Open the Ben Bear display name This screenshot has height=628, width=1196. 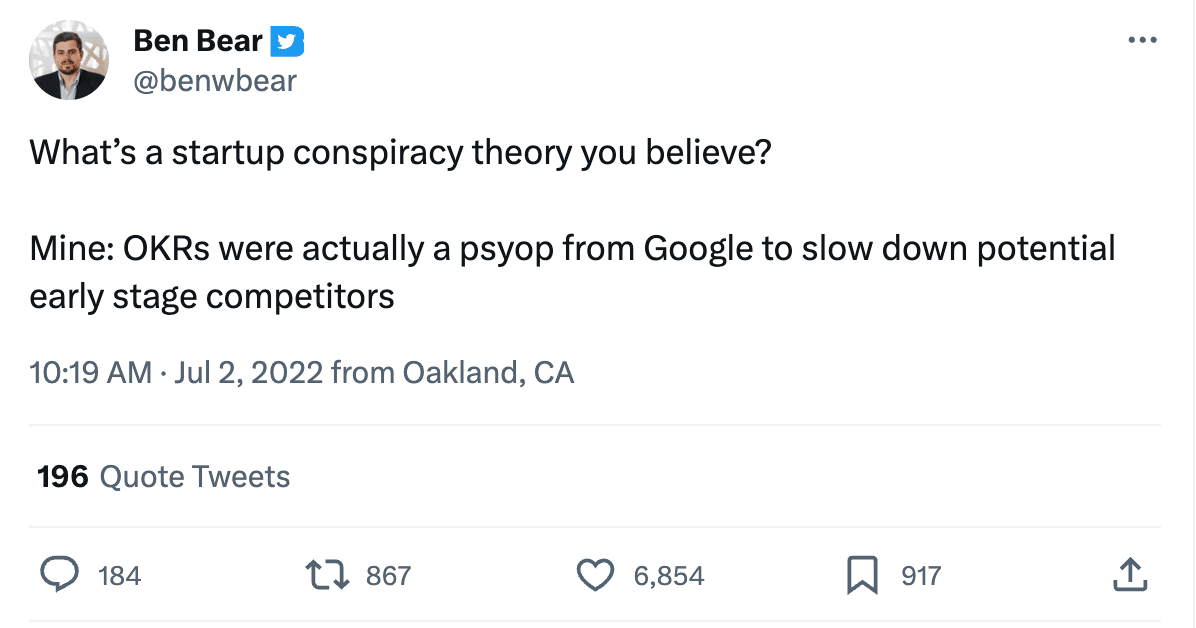[198, 40]
